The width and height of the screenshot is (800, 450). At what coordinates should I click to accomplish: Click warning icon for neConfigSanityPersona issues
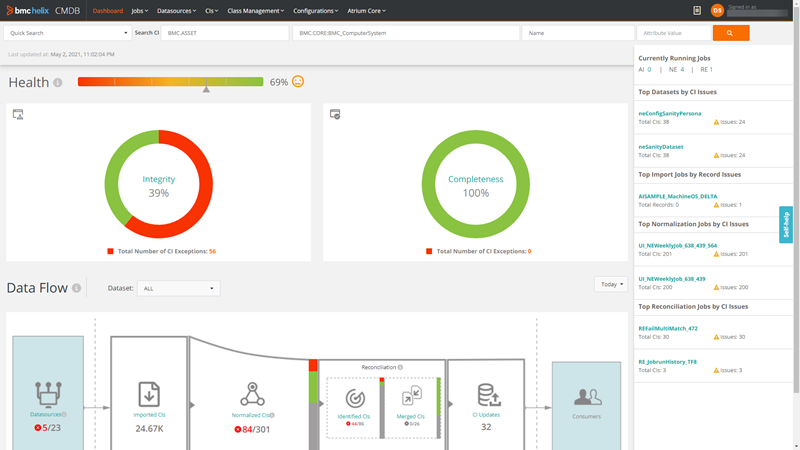point(716,122)
